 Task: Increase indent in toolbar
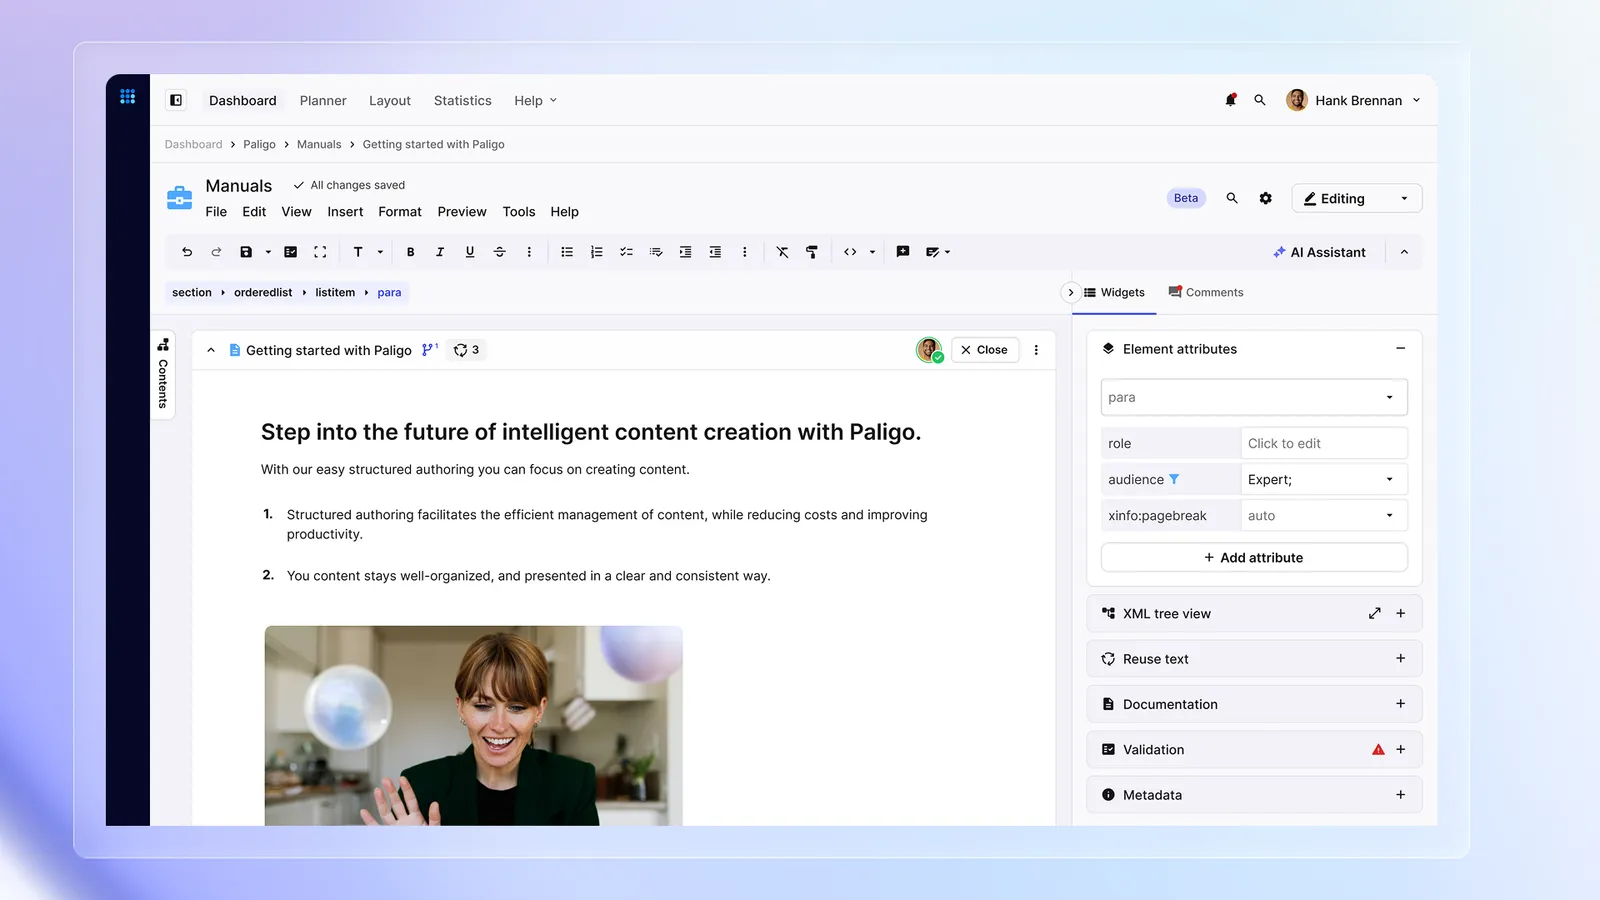pos(685,252)
